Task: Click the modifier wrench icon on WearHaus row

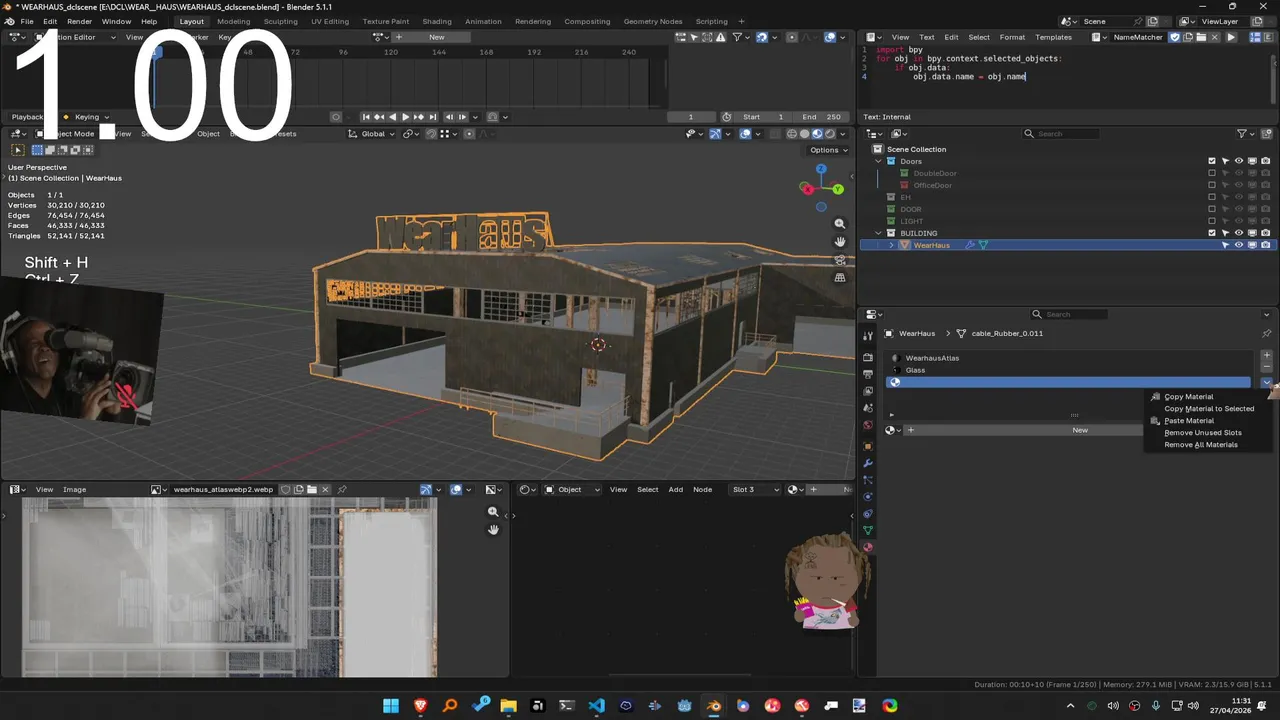Action: [970, 245]
